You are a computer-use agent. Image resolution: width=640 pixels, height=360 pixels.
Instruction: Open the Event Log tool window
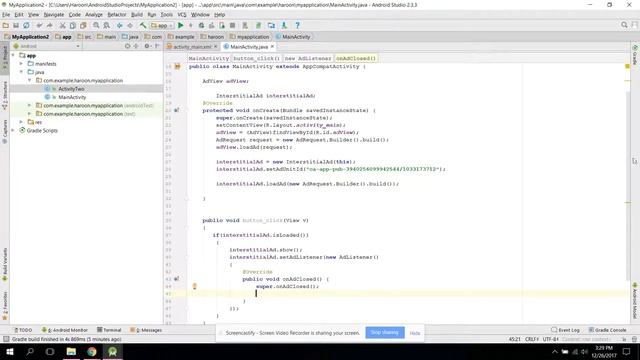coord(565,330)
